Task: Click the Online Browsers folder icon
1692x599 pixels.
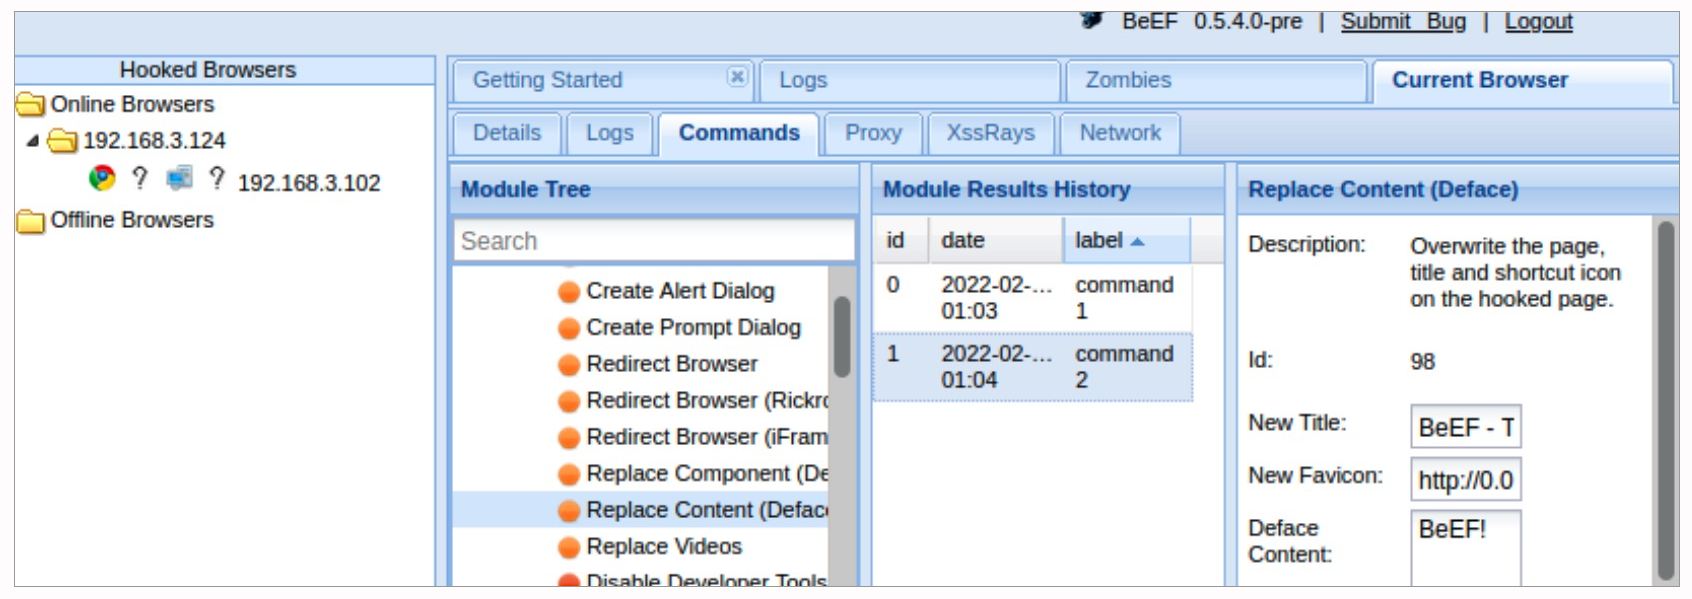Action: coord(31,105)
